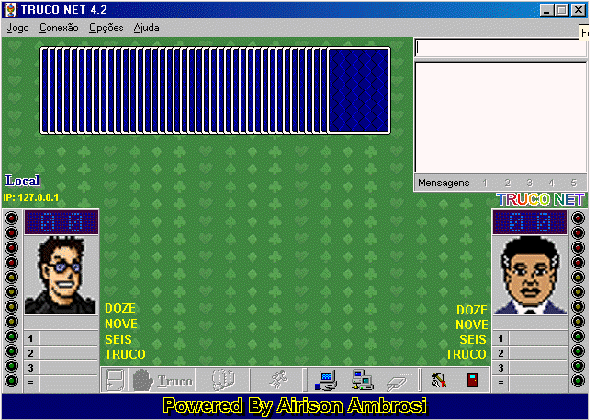
Task: Open the Conexão menu
Action: [x=59, y=28]
